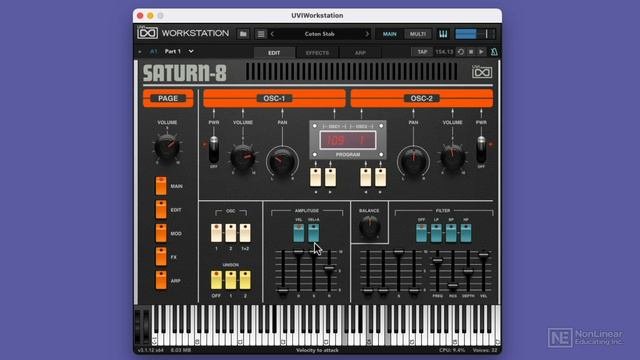This screenshot has height=360, width=640.
Task: Click the amplitude release slider
Action: (x=329, y=268)
